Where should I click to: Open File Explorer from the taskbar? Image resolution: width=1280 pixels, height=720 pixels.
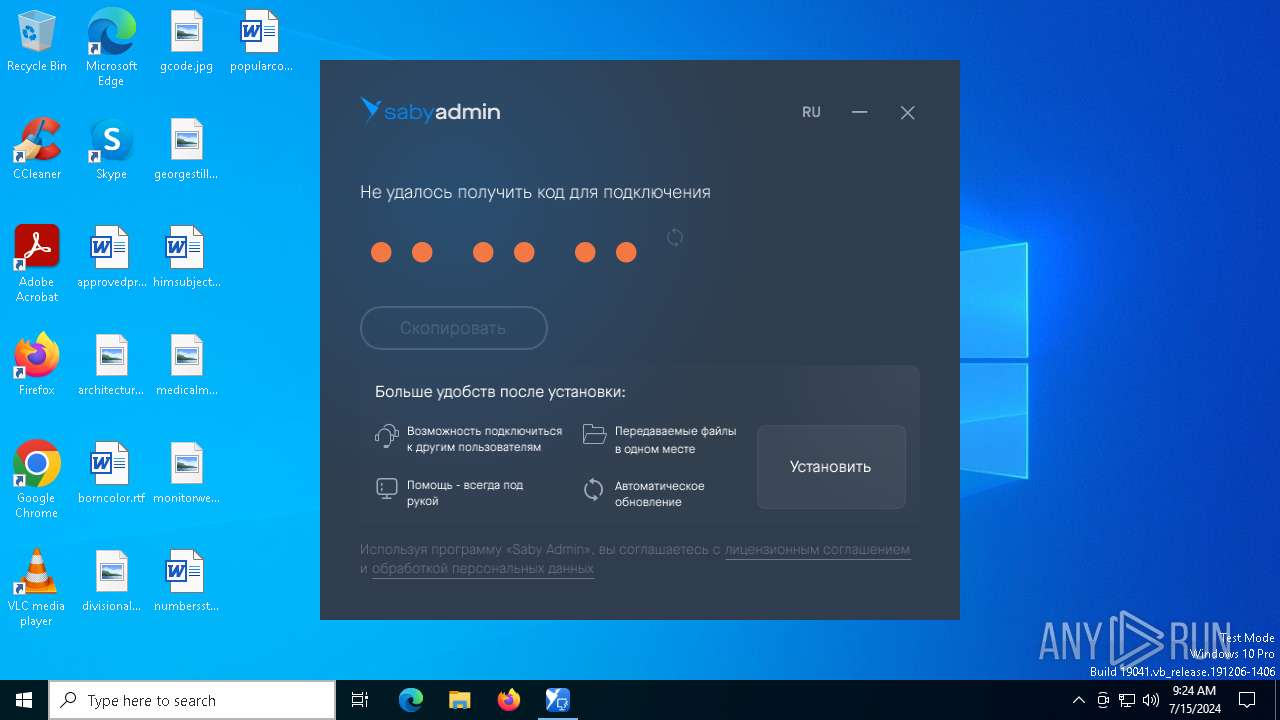pos(459,700)
